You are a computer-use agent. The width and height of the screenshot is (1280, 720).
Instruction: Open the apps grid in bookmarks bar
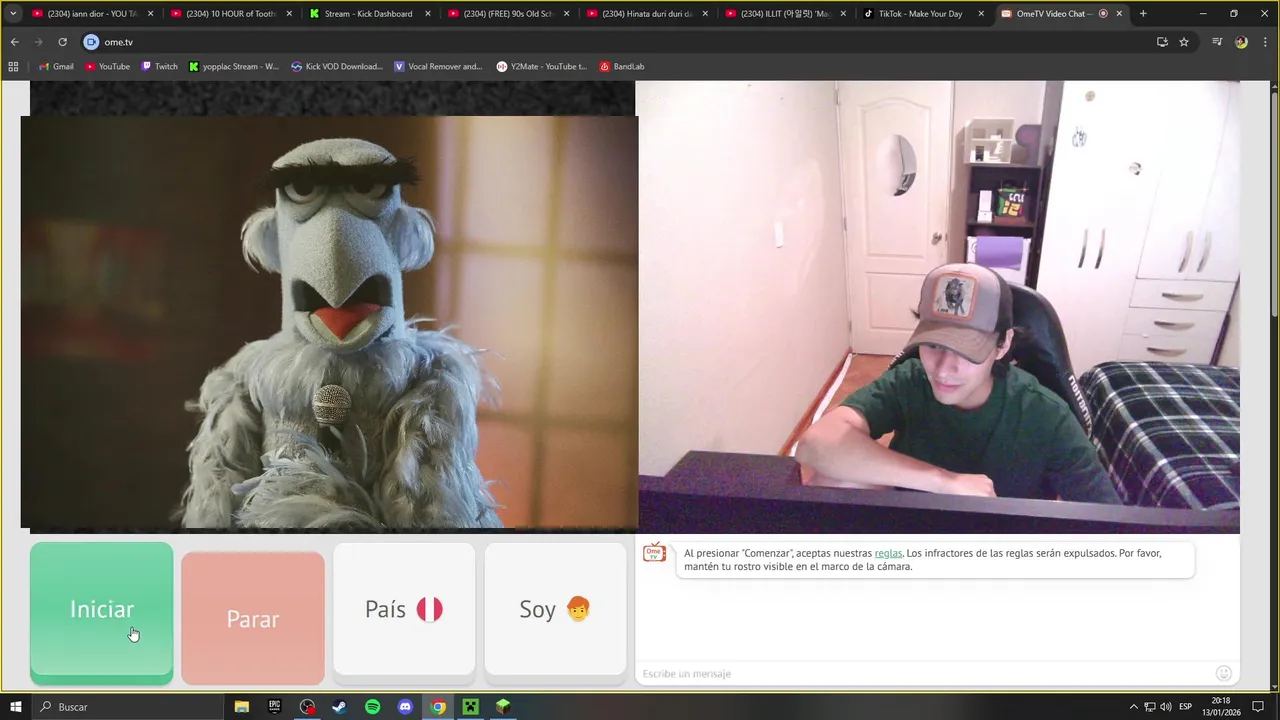(x=13, y=66)
